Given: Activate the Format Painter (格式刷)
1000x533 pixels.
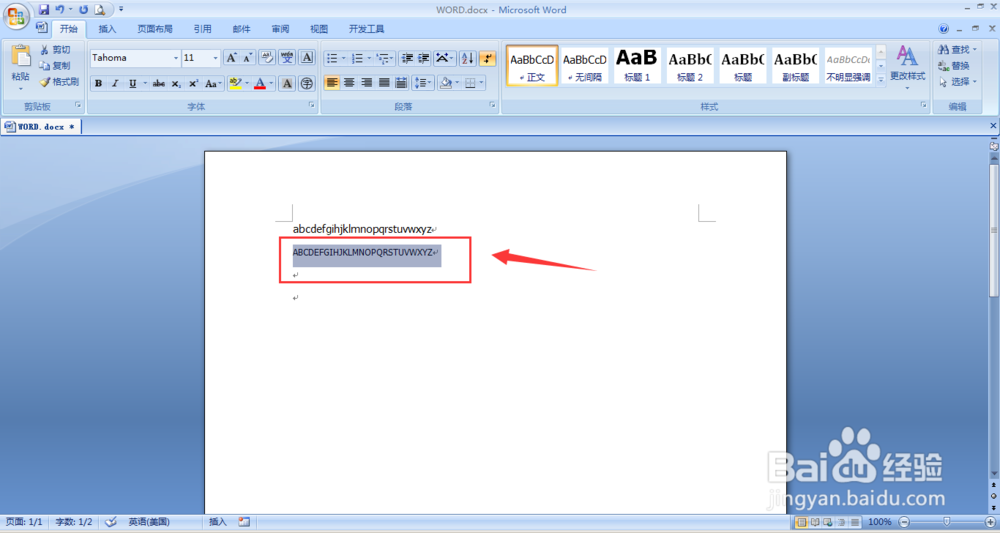Looking at the screenshot, I should click(x=59, y=82).
